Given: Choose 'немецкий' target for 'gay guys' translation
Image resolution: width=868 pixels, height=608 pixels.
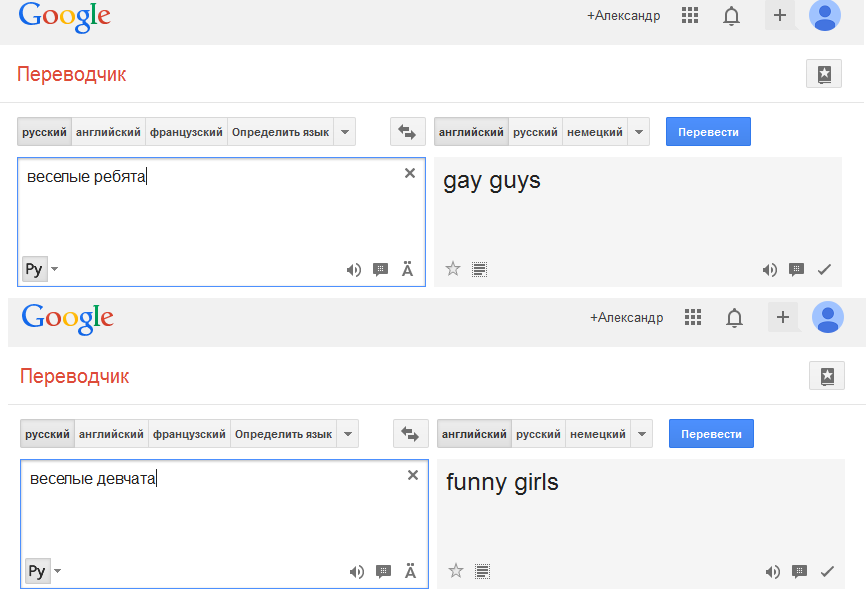Looking at the screenshot, I should pyautogui.click(x=594, y=132).
